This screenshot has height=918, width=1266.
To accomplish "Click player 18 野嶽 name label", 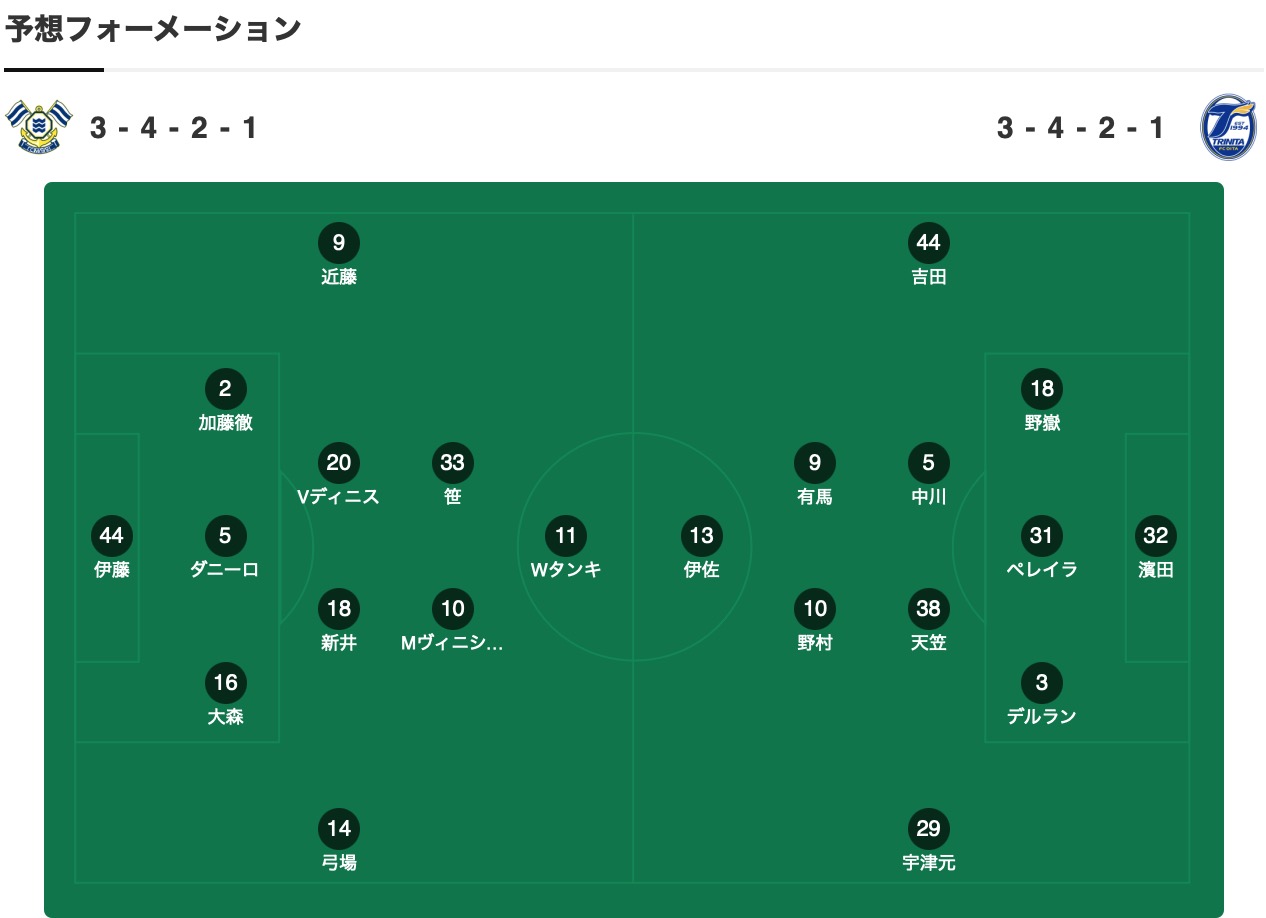I will click(1042, 423).
